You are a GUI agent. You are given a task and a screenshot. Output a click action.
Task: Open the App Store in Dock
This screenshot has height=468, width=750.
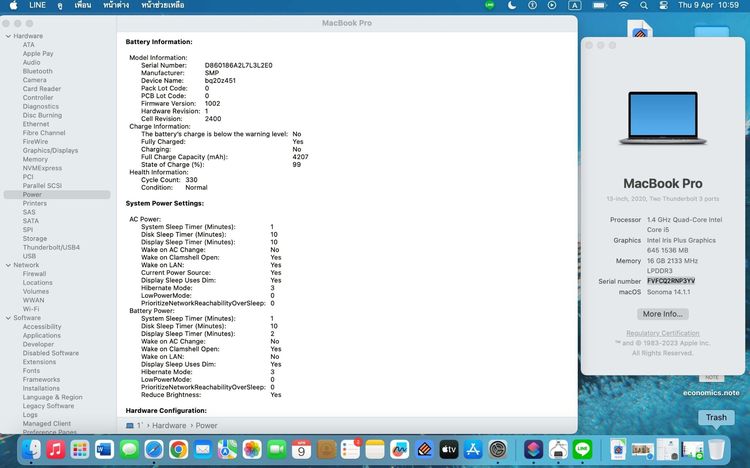pyautogui.click(x=473, y=450)
